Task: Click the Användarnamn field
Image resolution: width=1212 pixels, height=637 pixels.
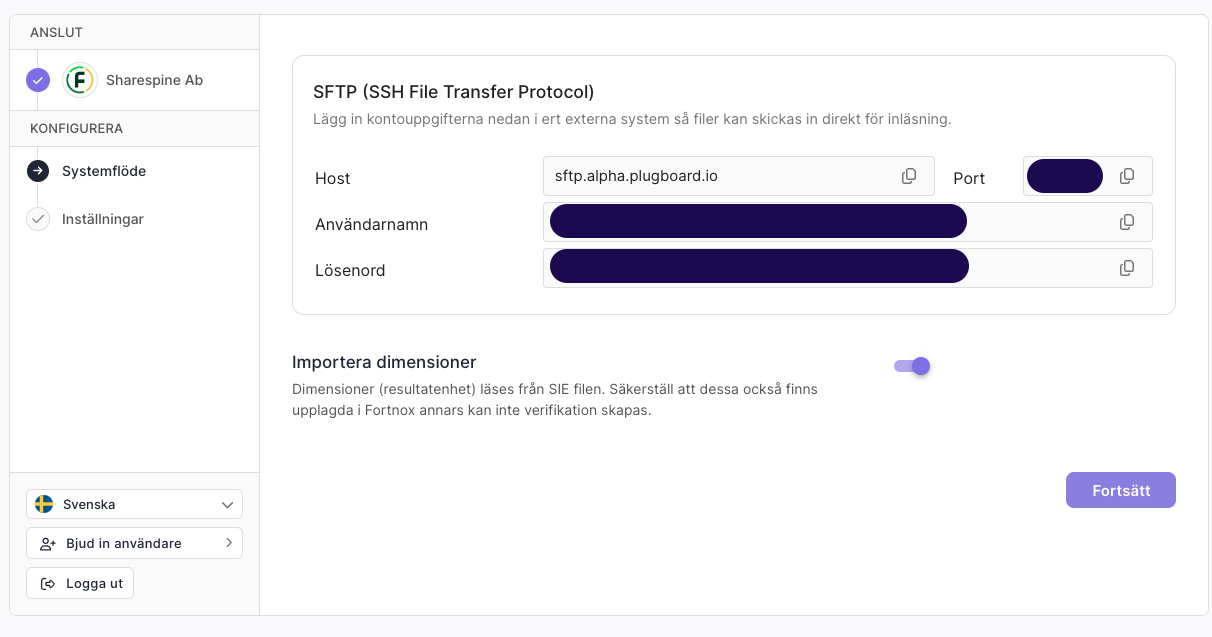Action: 847,222
